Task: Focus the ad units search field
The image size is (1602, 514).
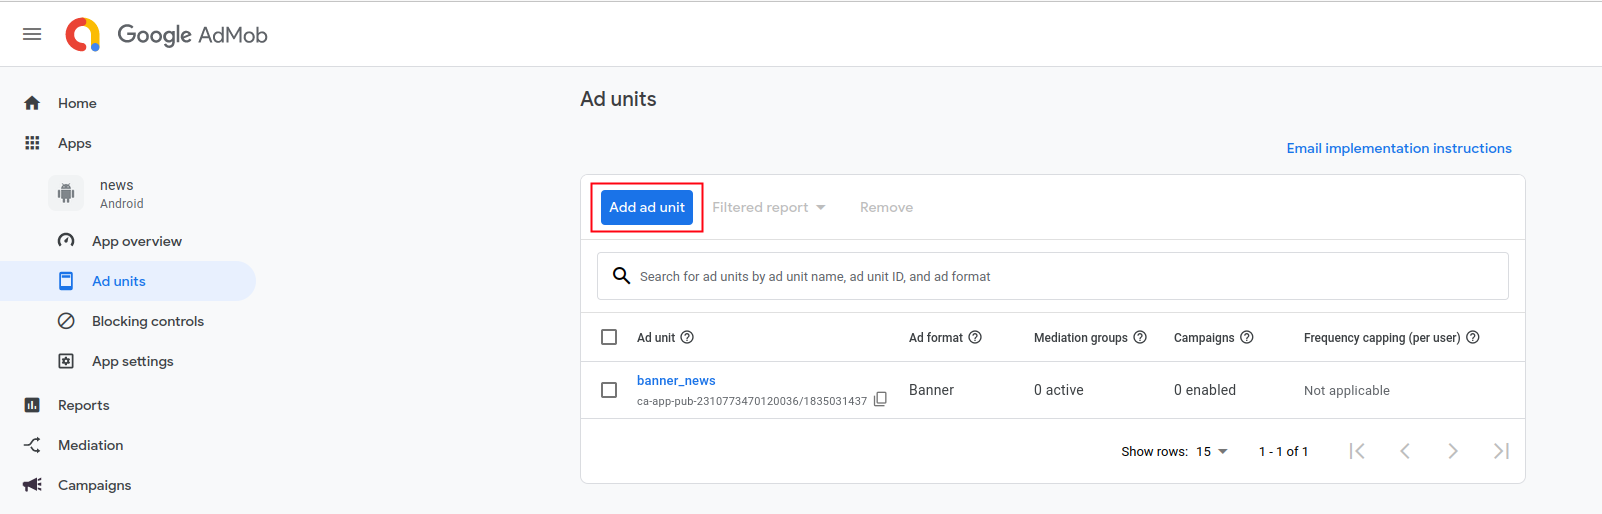Action: tap(1060, 277)
